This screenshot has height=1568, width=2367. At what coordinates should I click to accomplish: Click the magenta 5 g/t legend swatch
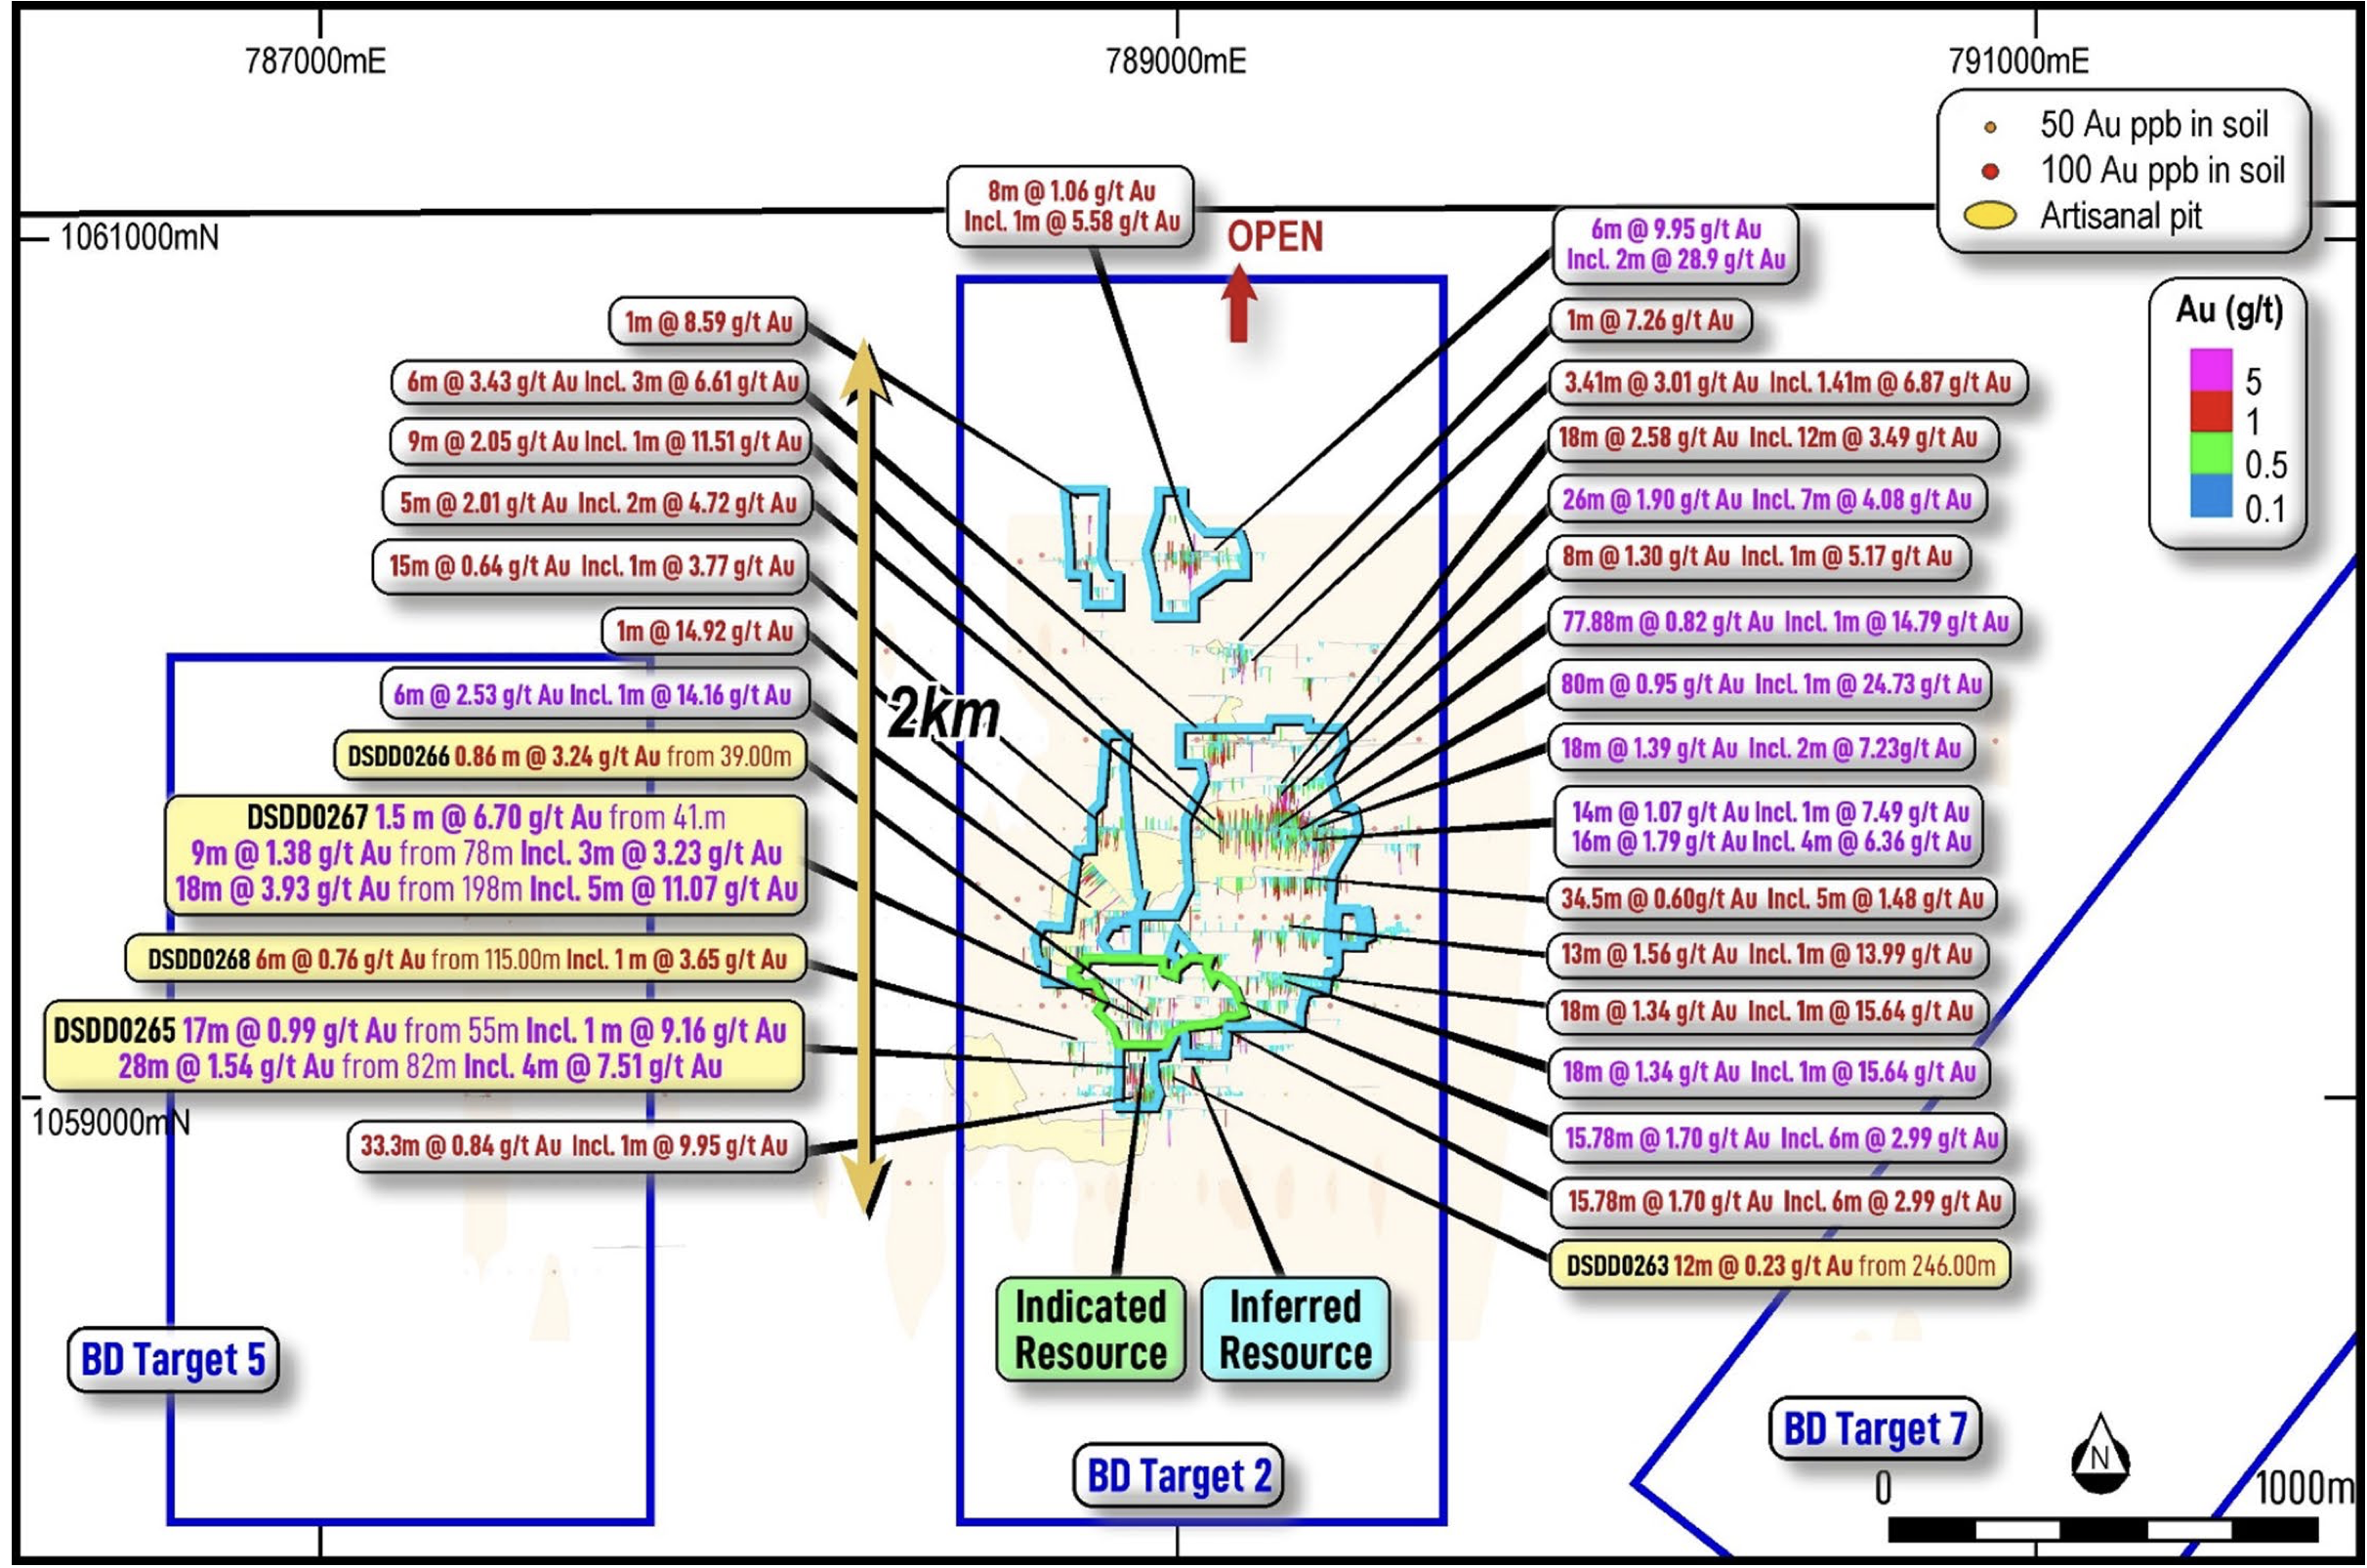coord(2211,369)
